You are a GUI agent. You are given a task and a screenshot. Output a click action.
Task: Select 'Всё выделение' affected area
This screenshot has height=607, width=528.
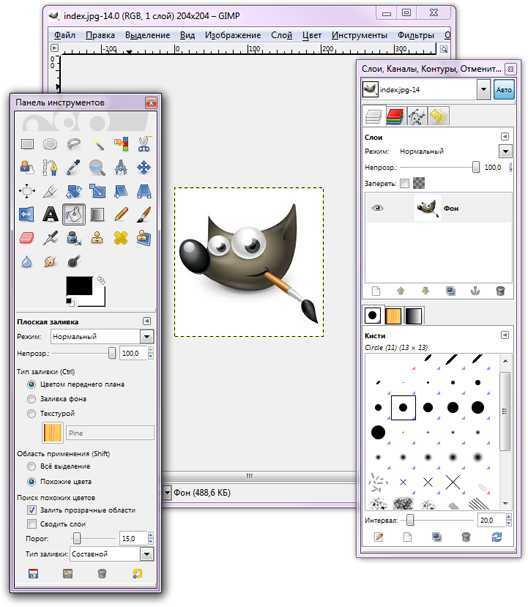click(x=31, y=466)
